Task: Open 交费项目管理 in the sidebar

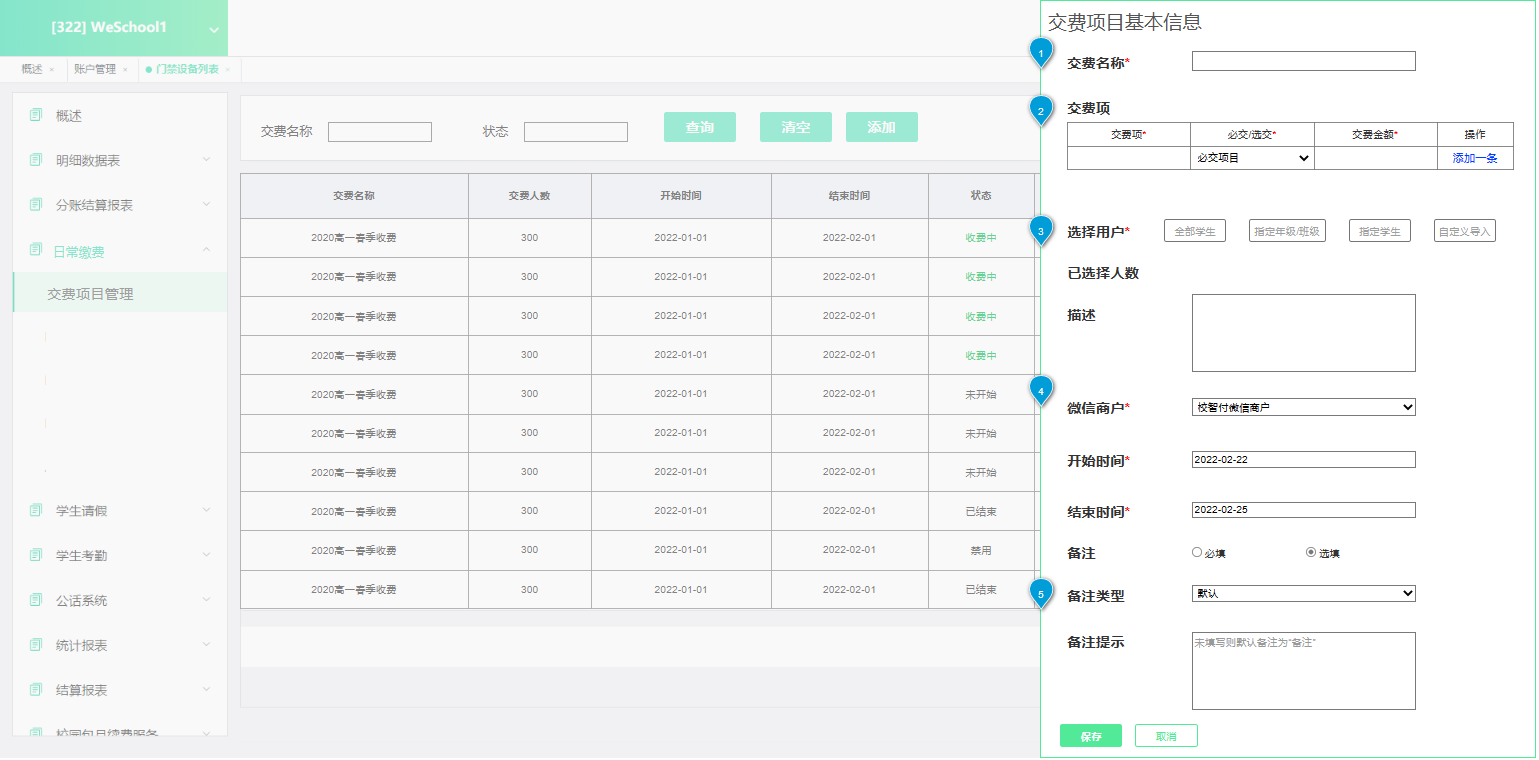Action: (120, 294)
